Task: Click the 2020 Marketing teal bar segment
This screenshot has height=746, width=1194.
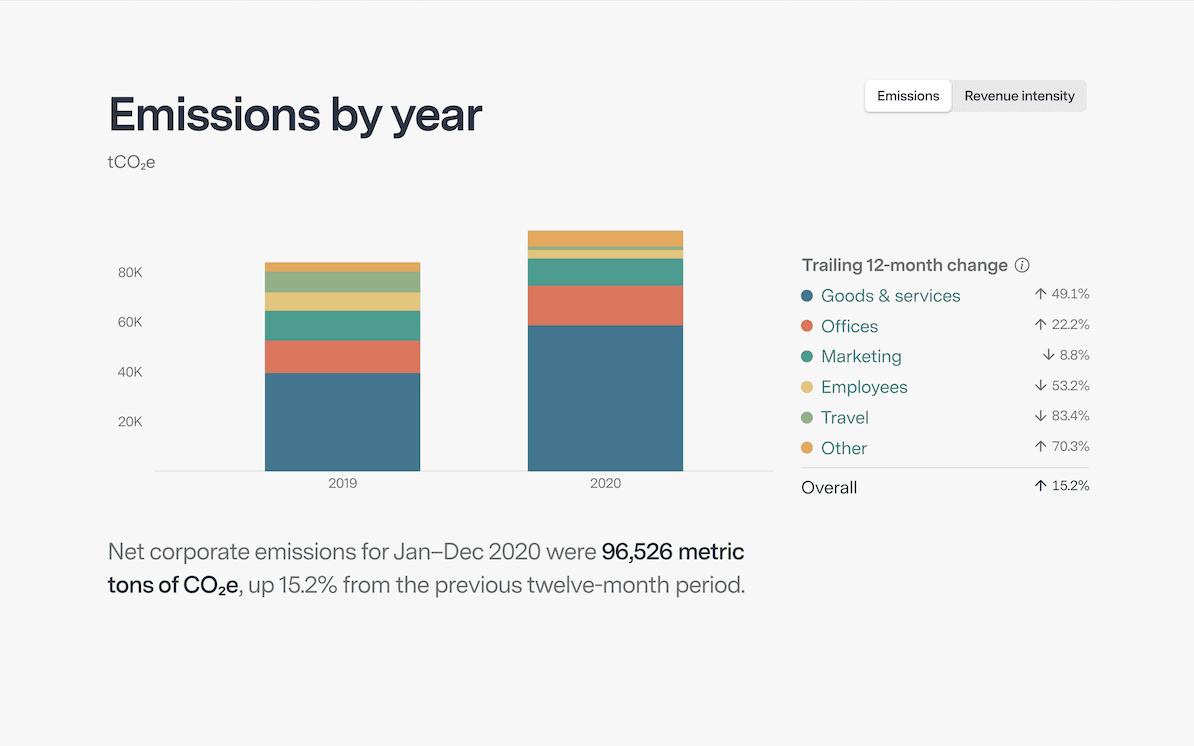Action: pos(605,272)
